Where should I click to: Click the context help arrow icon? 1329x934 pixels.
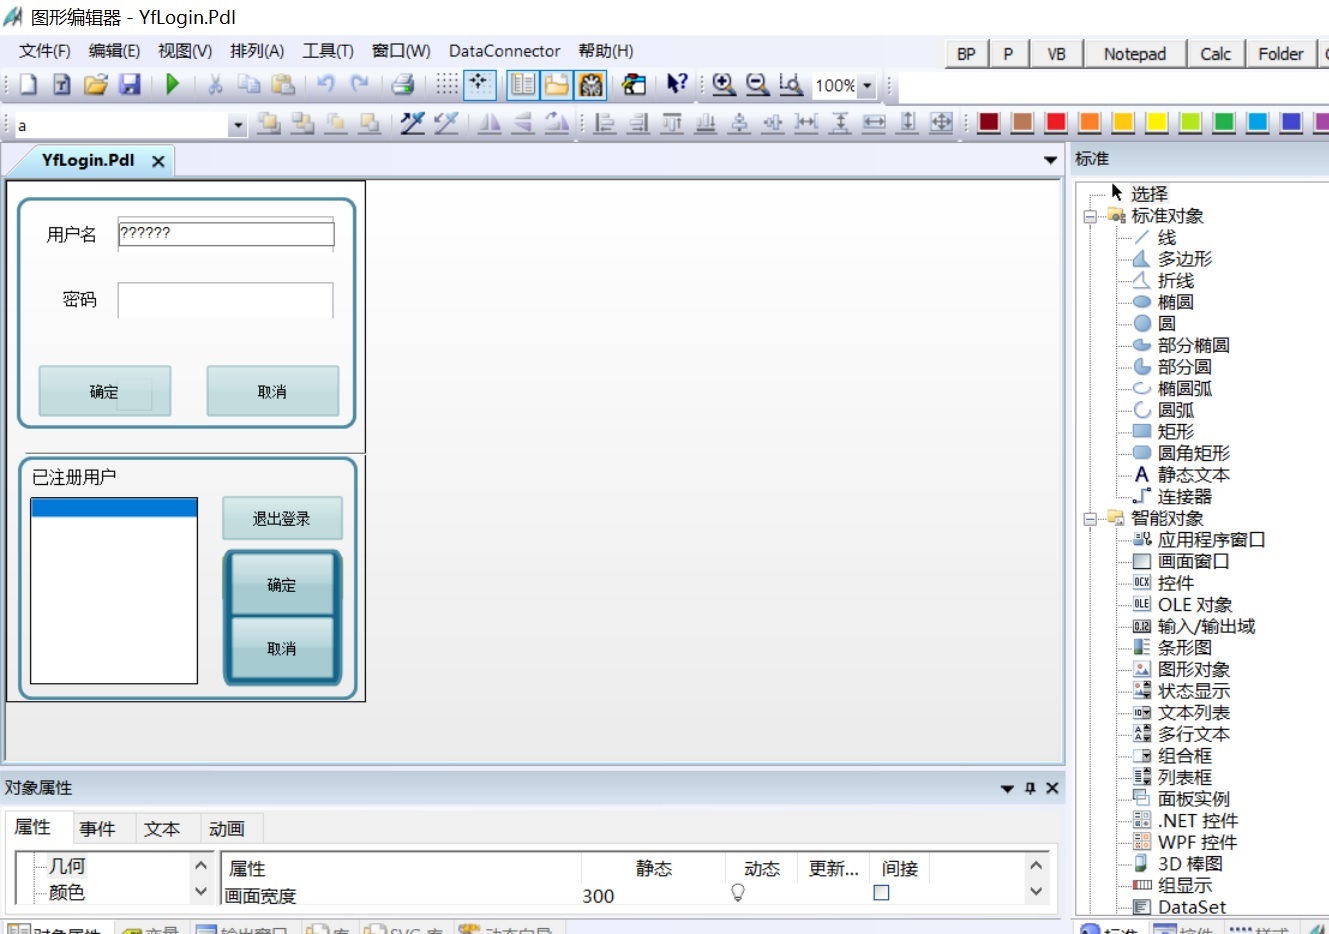click(677, 85)
